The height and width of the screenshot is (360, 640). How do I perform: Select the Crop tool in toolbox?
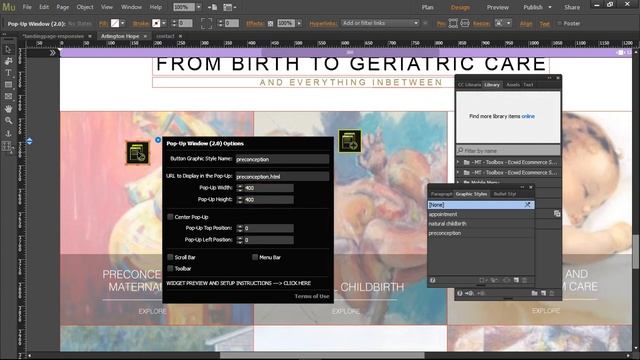[8, 61]
